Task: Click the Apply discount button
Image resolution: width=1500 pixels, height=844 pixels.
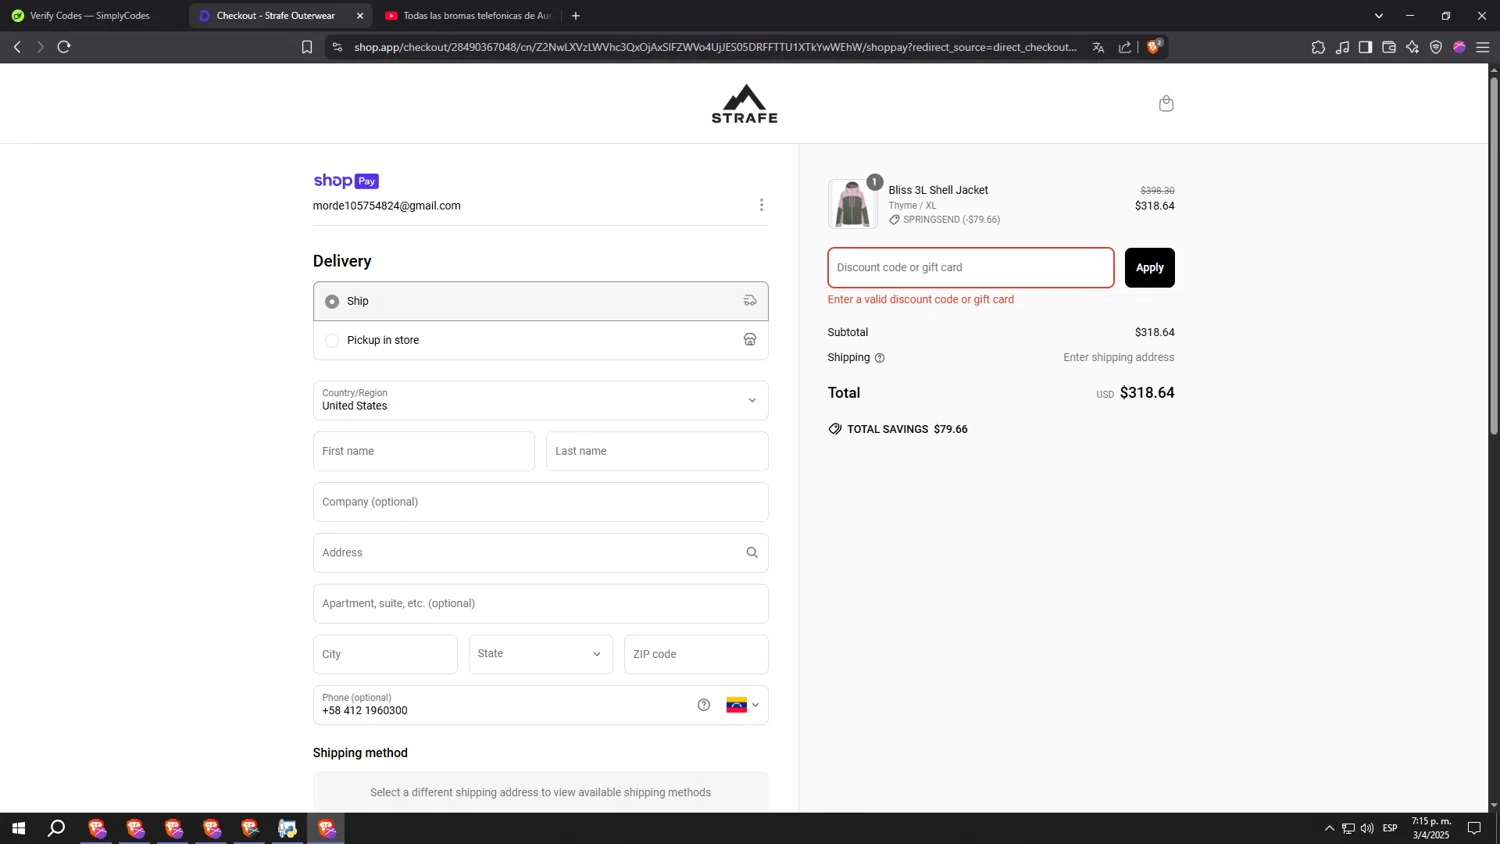Action: pyautogui.click(x=1149, y=268)
